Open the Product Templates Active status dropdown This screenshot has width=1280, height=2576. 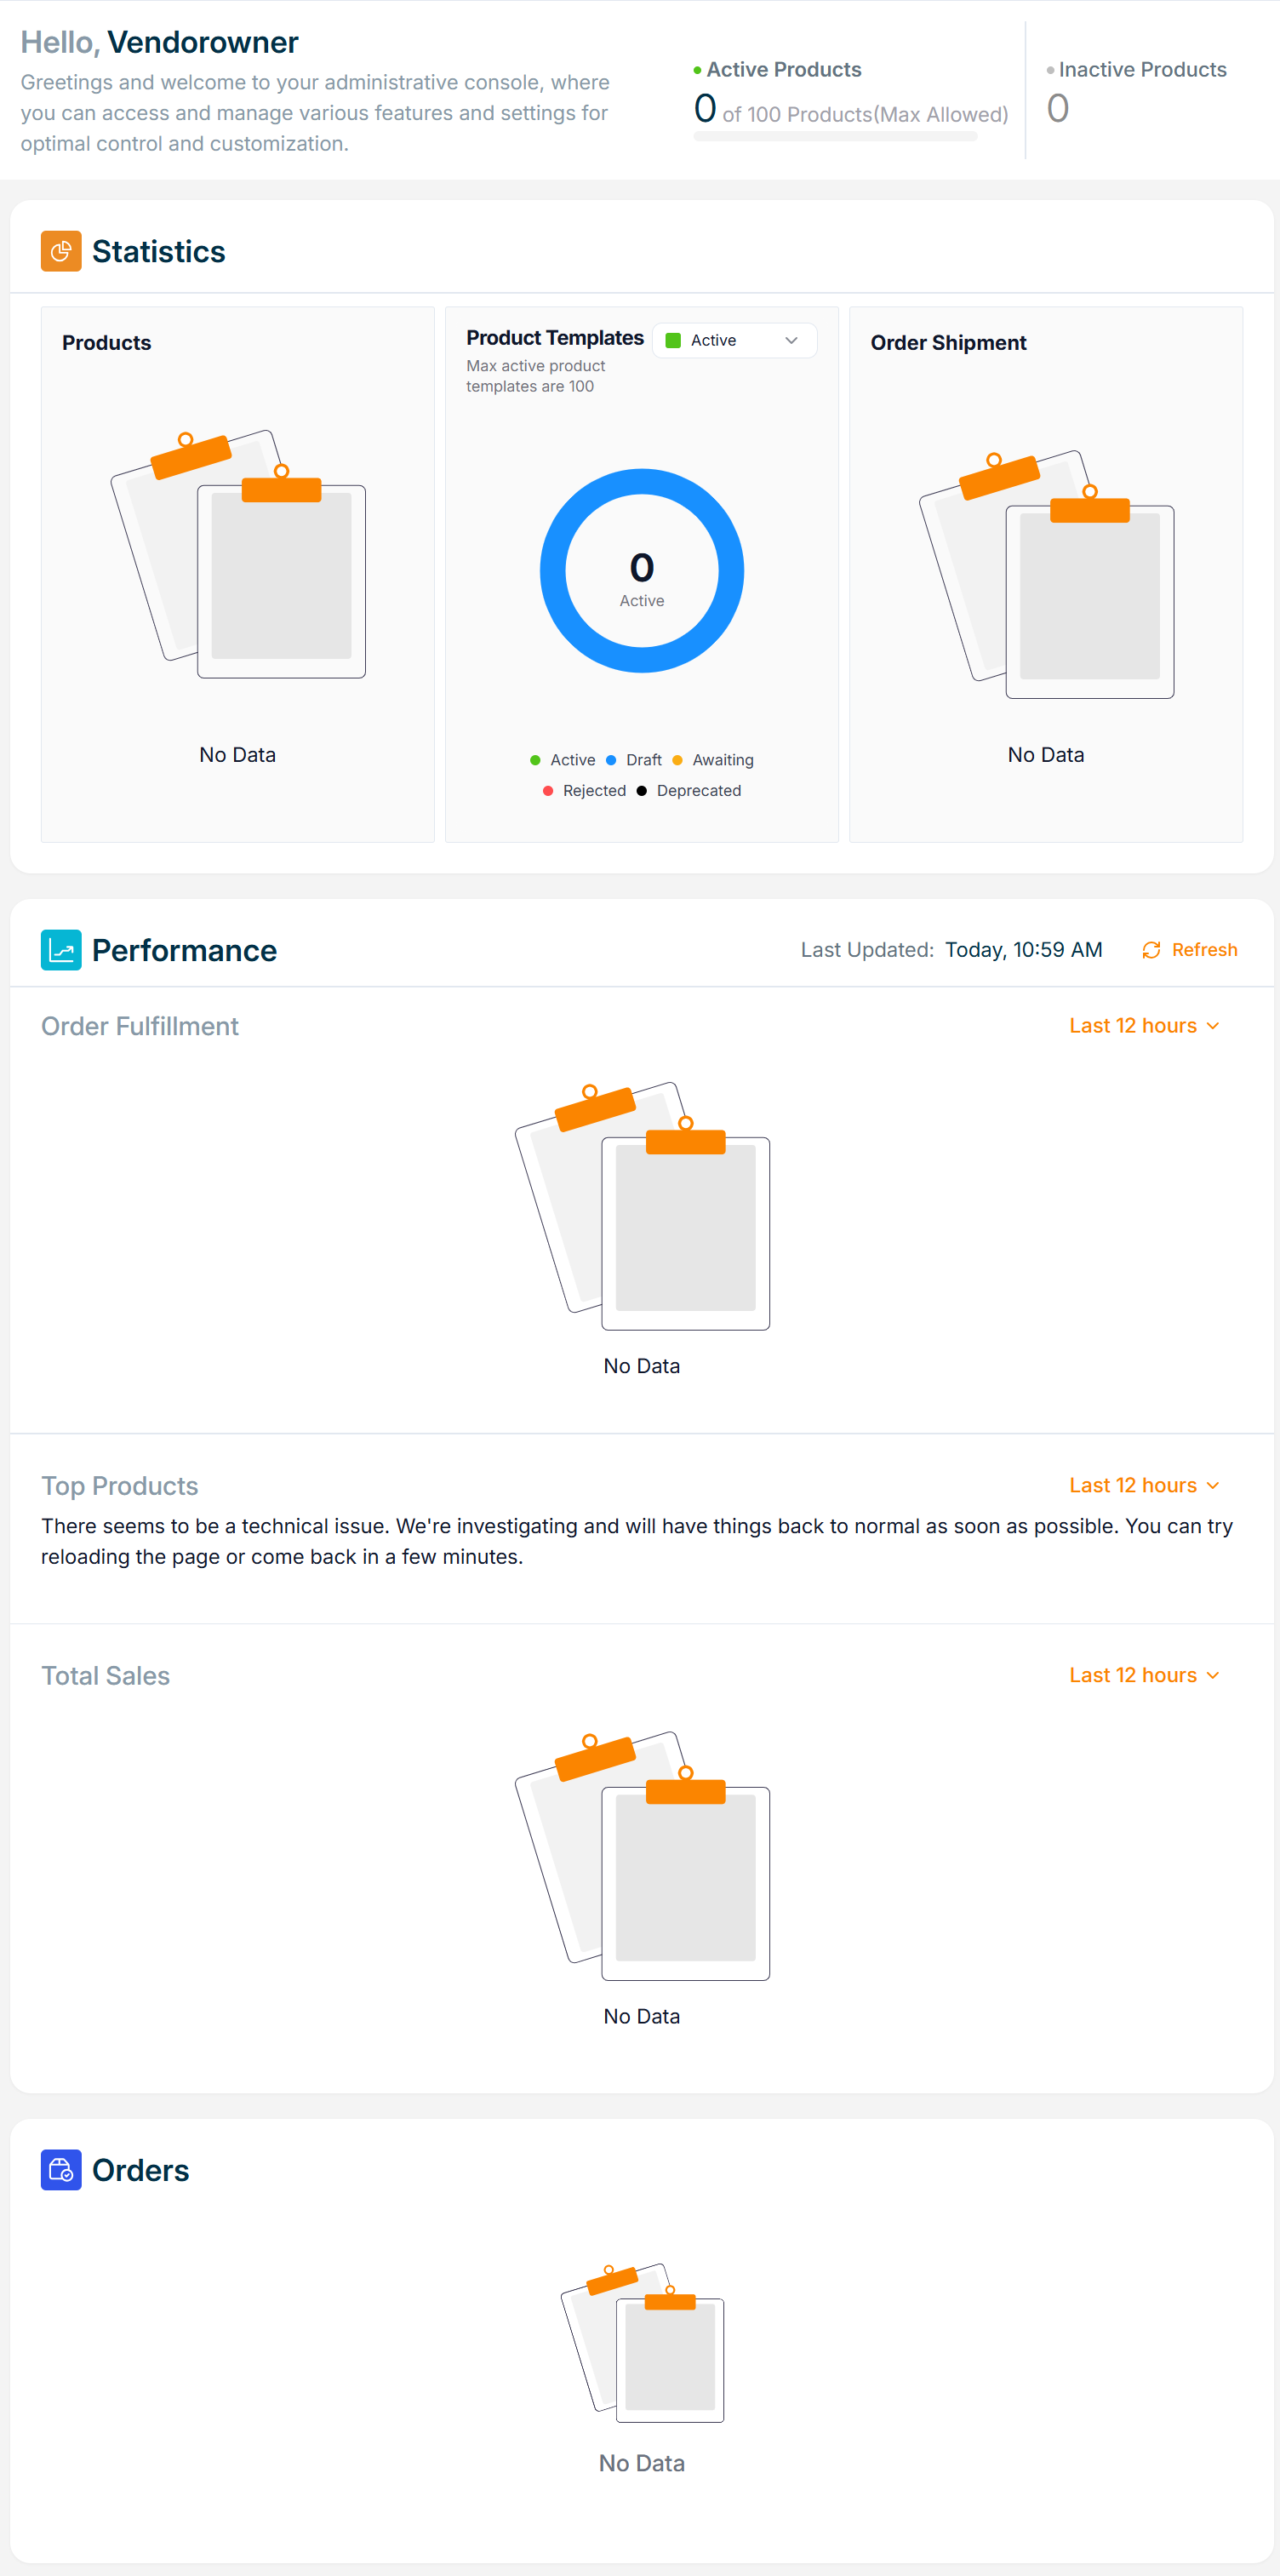(x=734, y=341)
